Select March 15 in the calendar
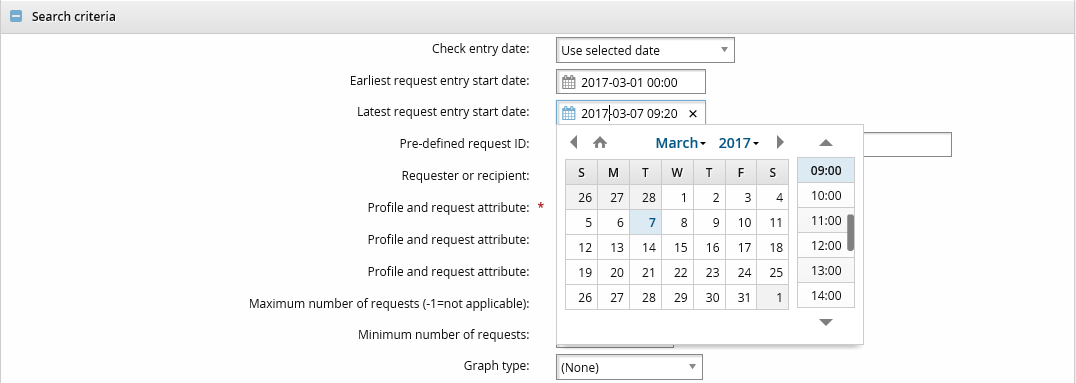The width and height of the screenshot is (1076, 383). 677,248
